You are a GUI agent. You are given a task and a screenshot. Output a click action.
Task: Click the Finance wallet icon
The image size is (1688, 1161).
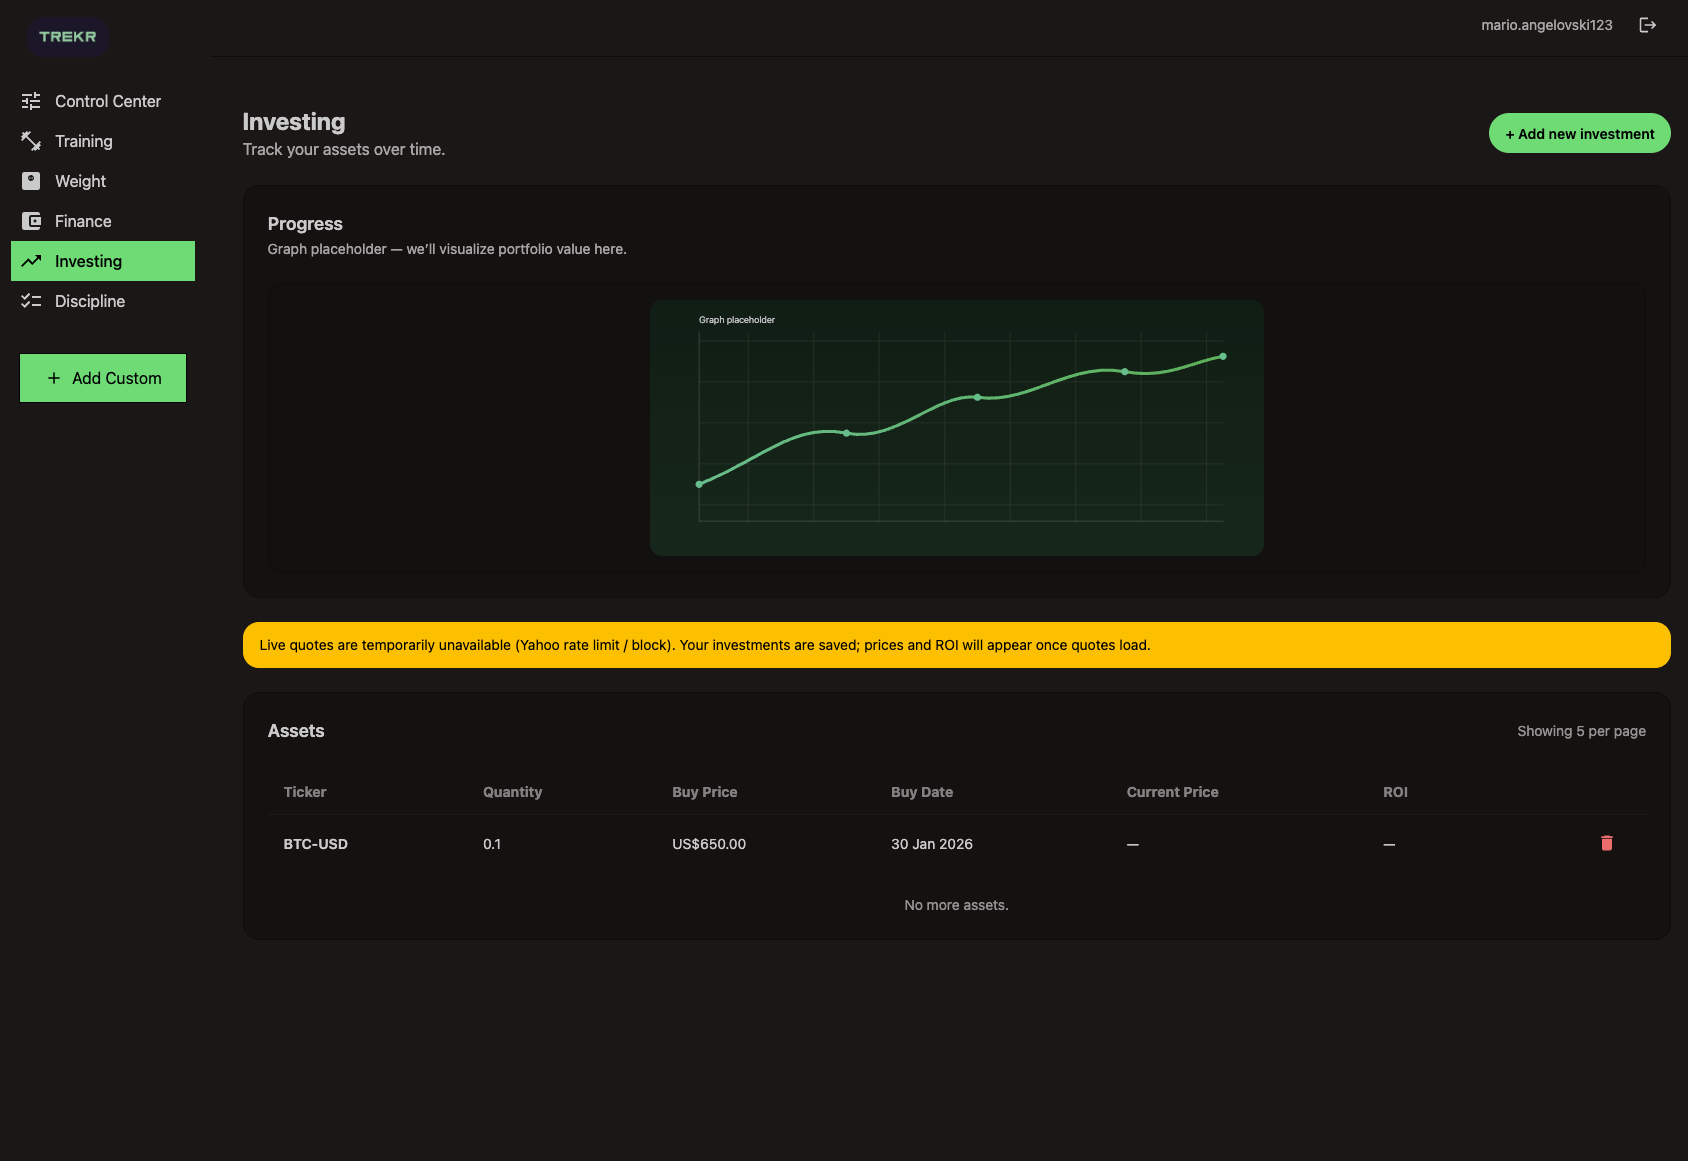[x=31, y=221]
